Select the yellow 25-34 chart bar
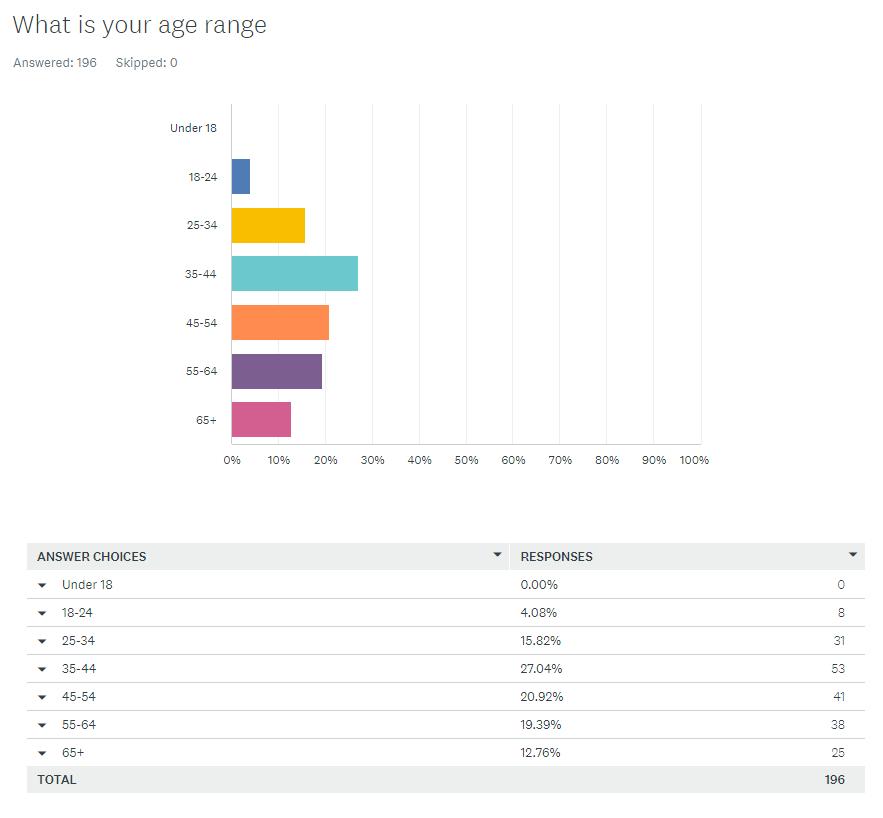Viewport: 883px width, 818px height. click(268, 225)
